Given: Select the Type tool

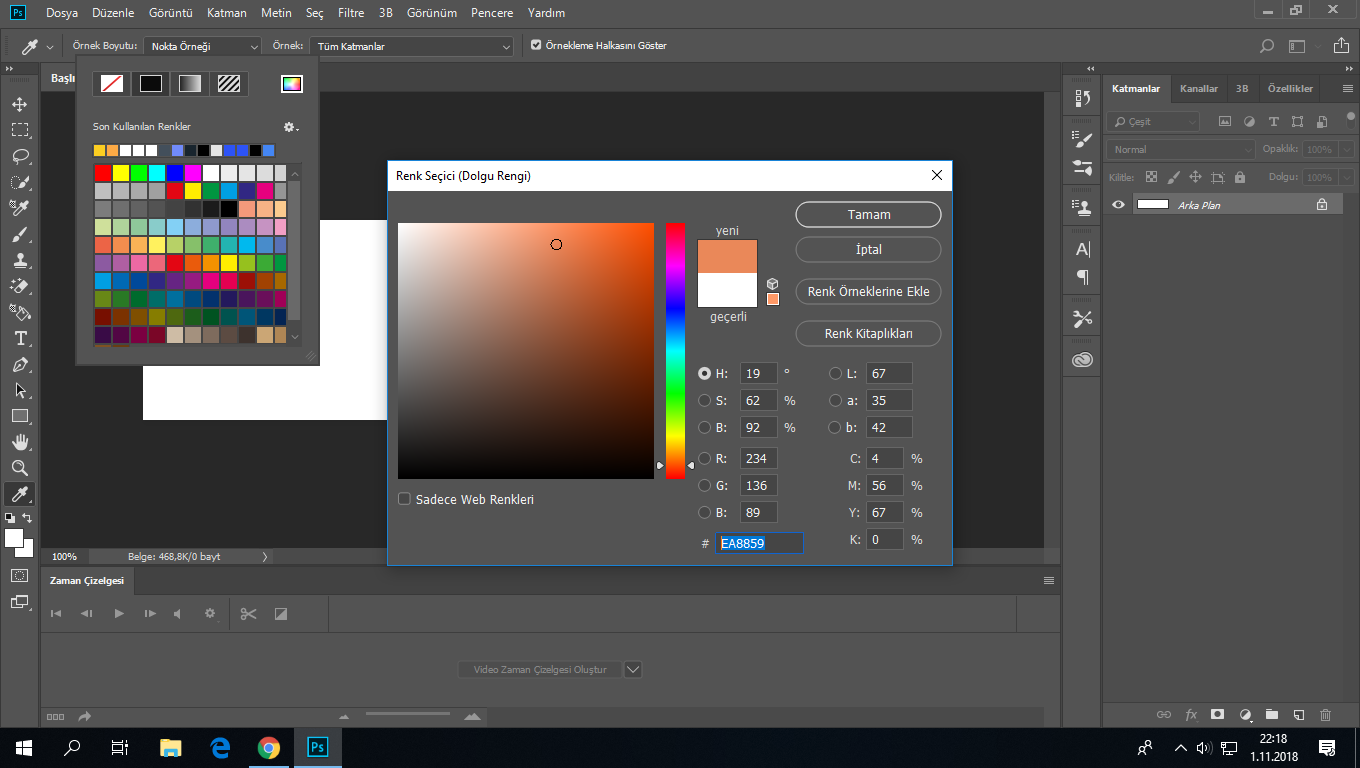Looking at the screenshot, I should coord(20,338).
